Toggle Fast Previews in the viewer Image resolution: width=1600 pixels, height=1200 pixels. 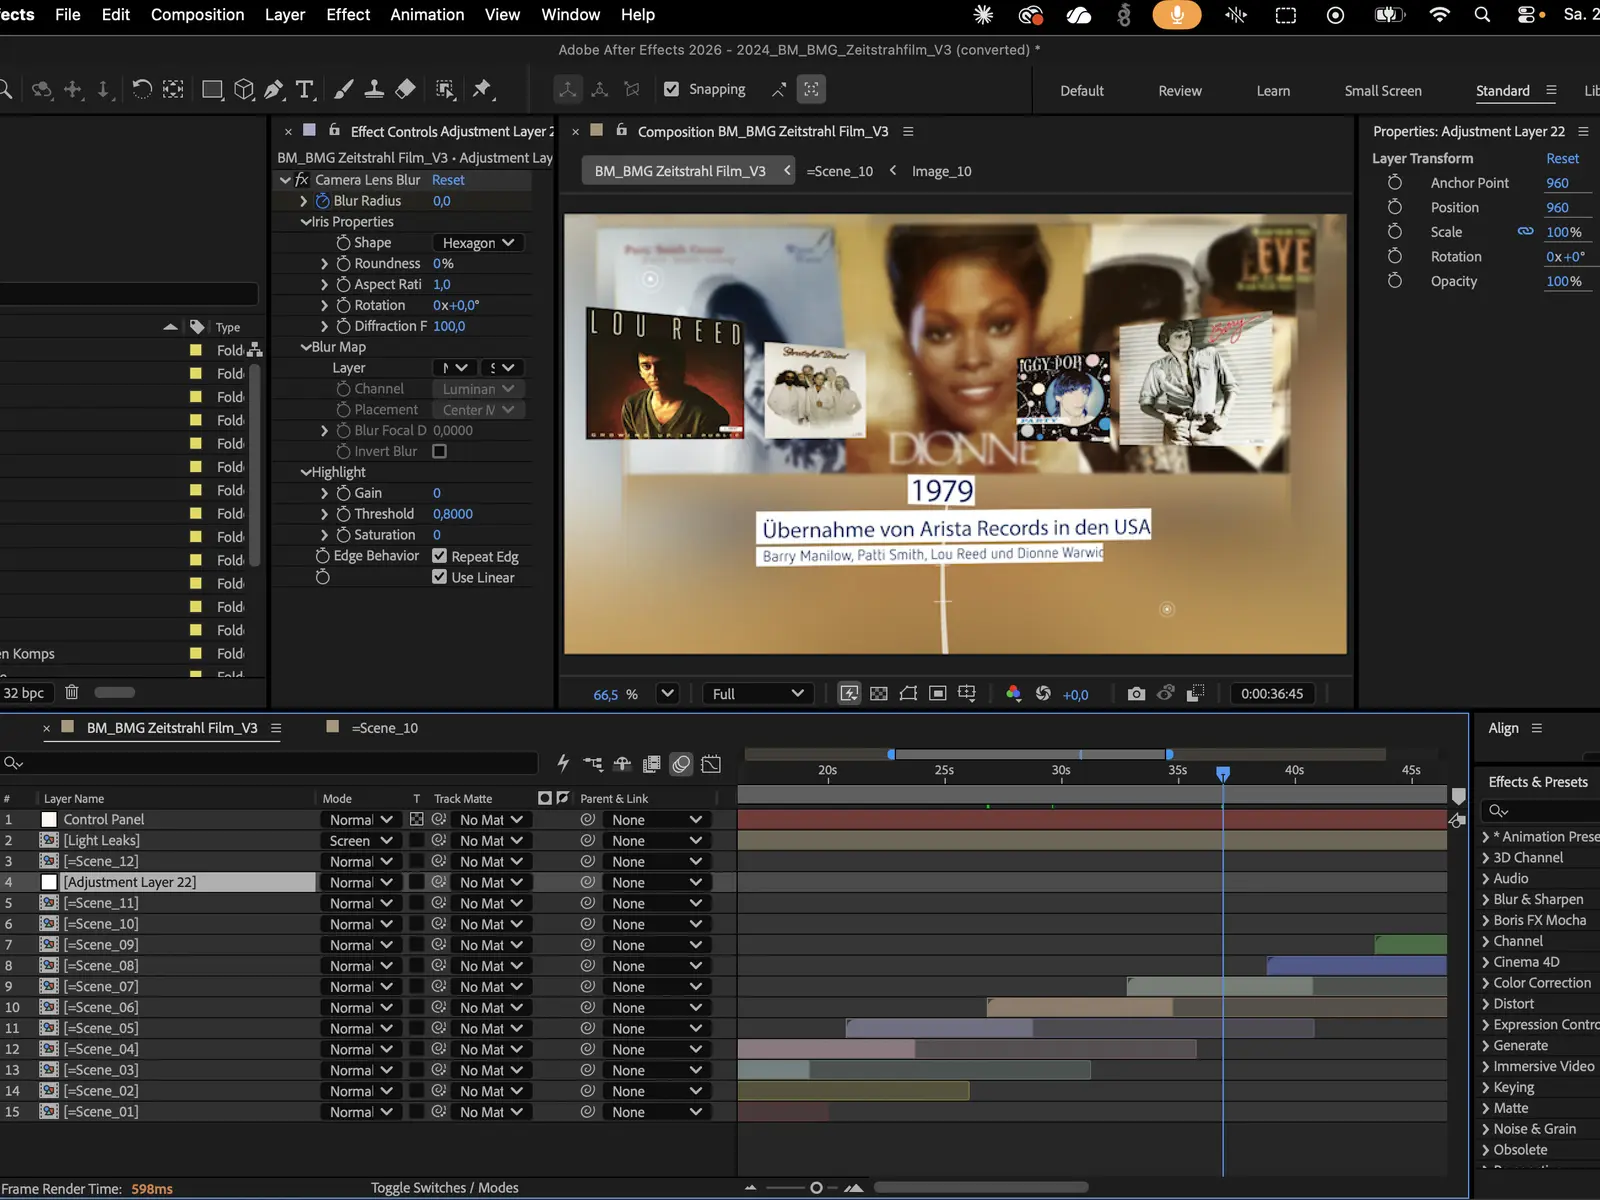pyautogui.click(x=849, y=694)
